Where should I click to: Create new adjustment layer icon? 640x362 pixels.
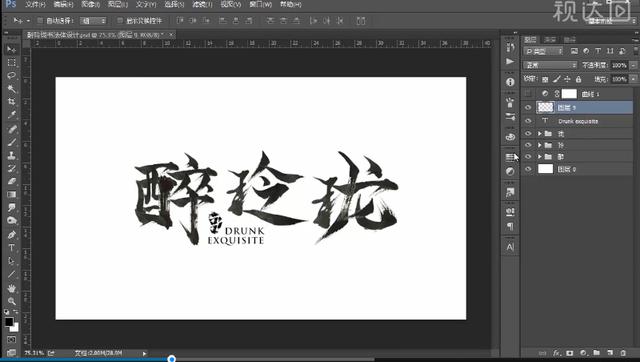tap(583, 353)
